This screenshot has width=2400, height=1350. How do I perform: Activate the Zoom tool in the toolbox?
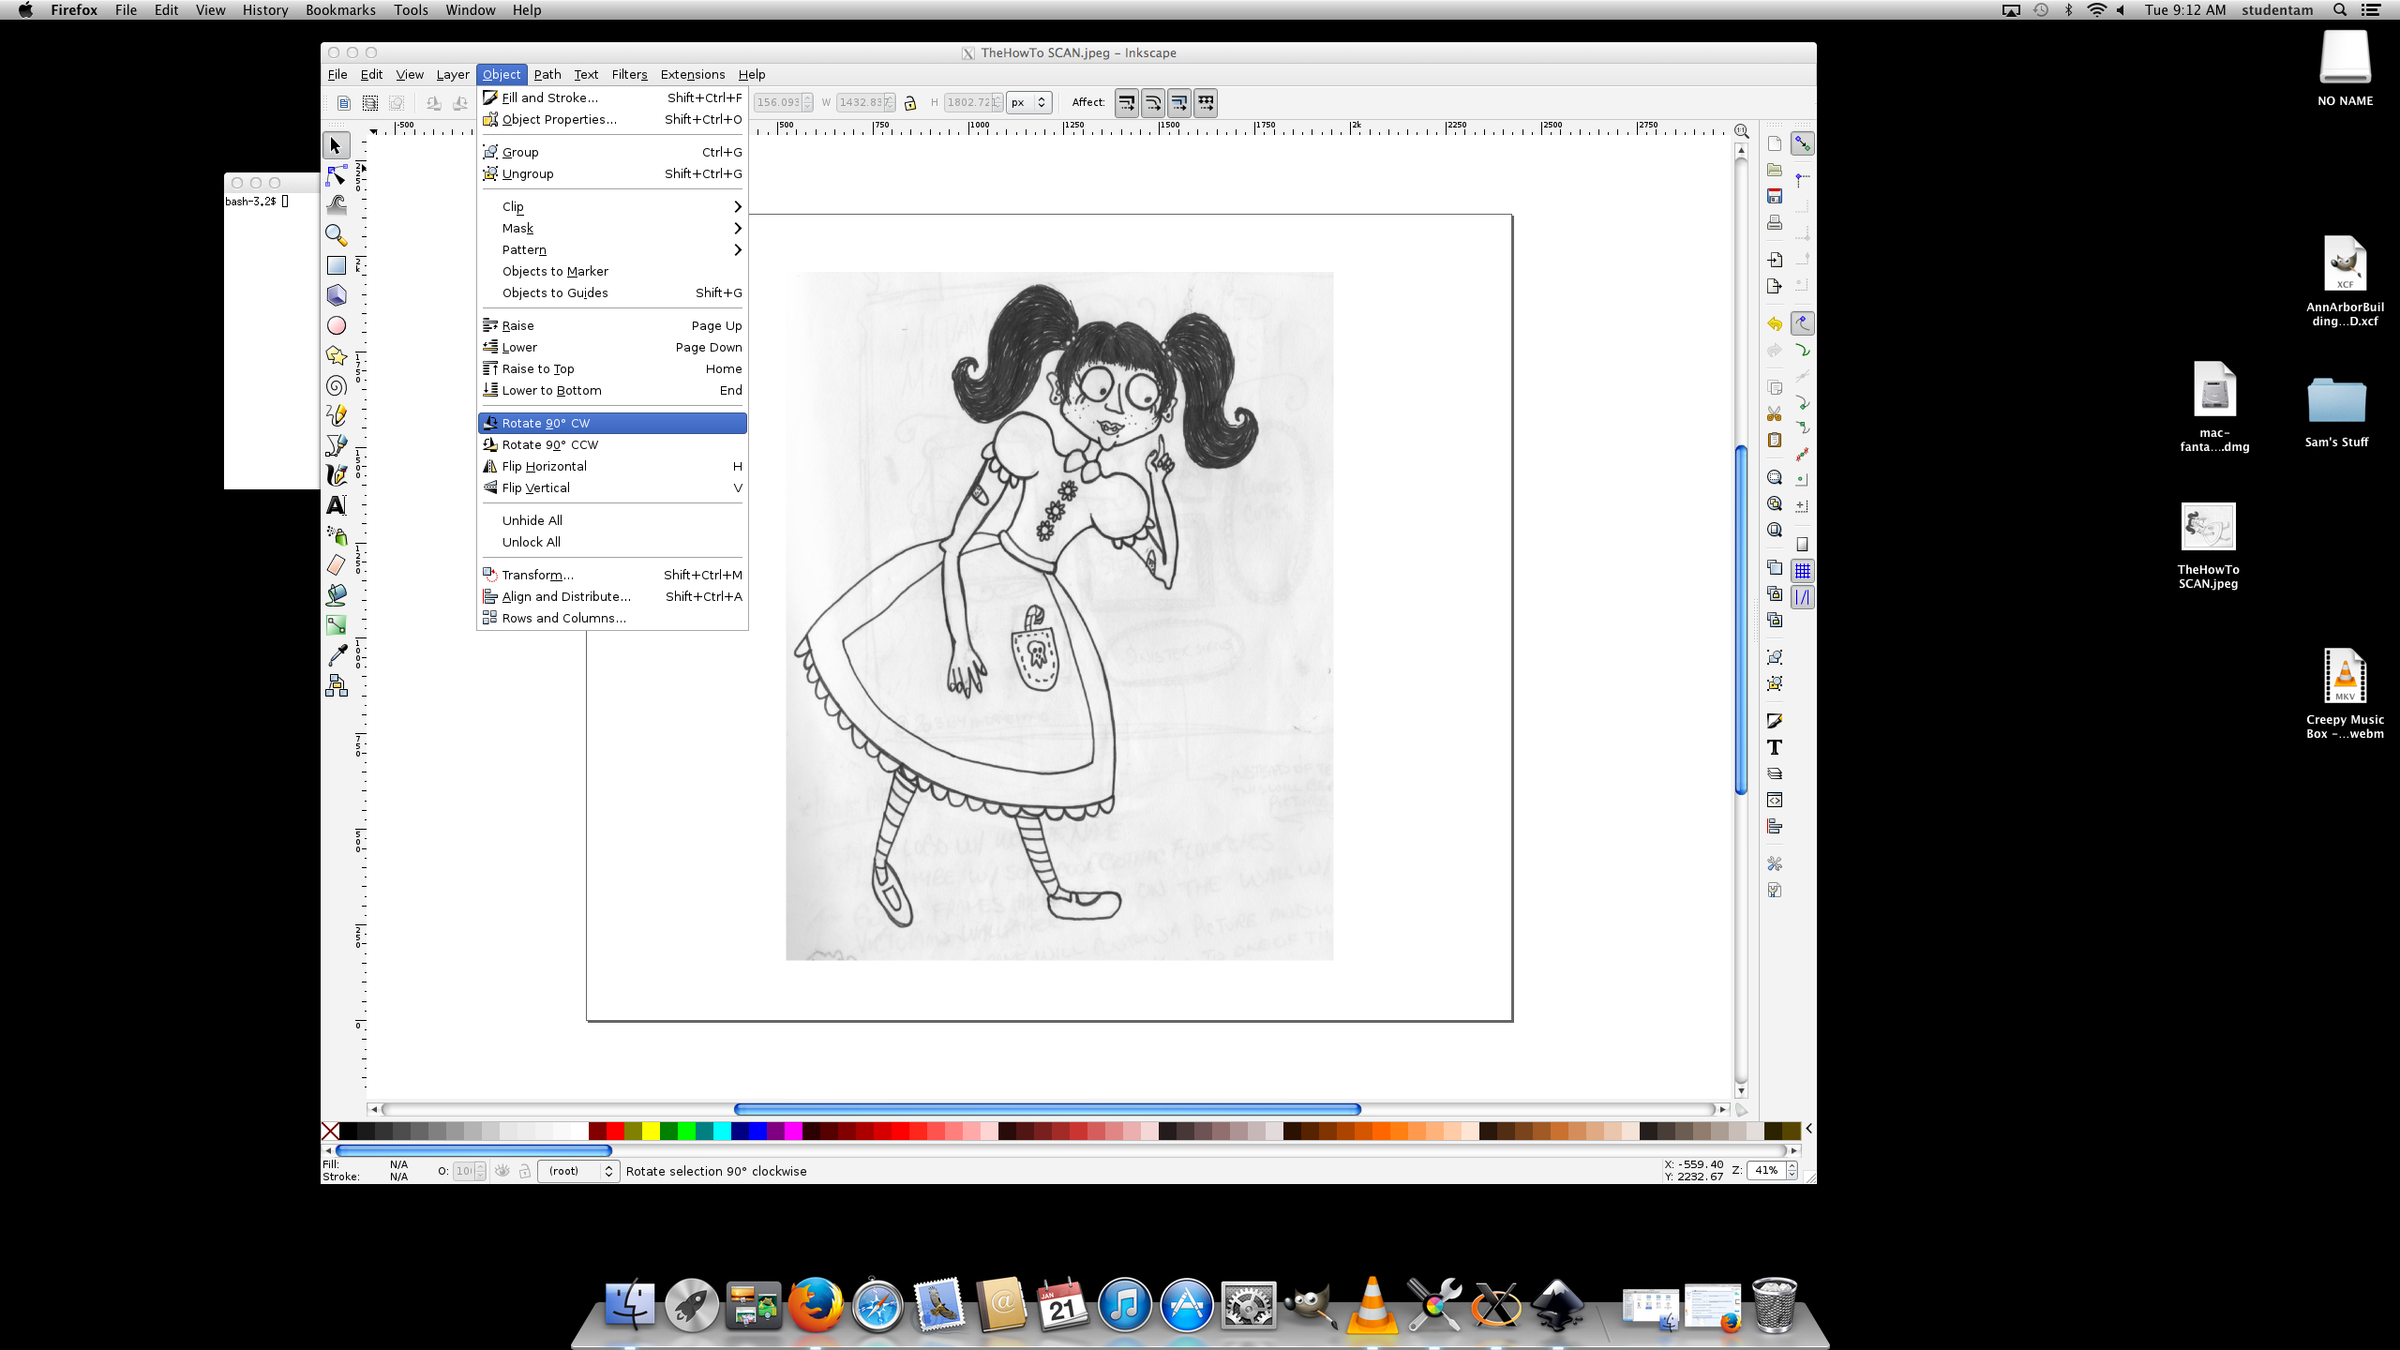(336, 236)
